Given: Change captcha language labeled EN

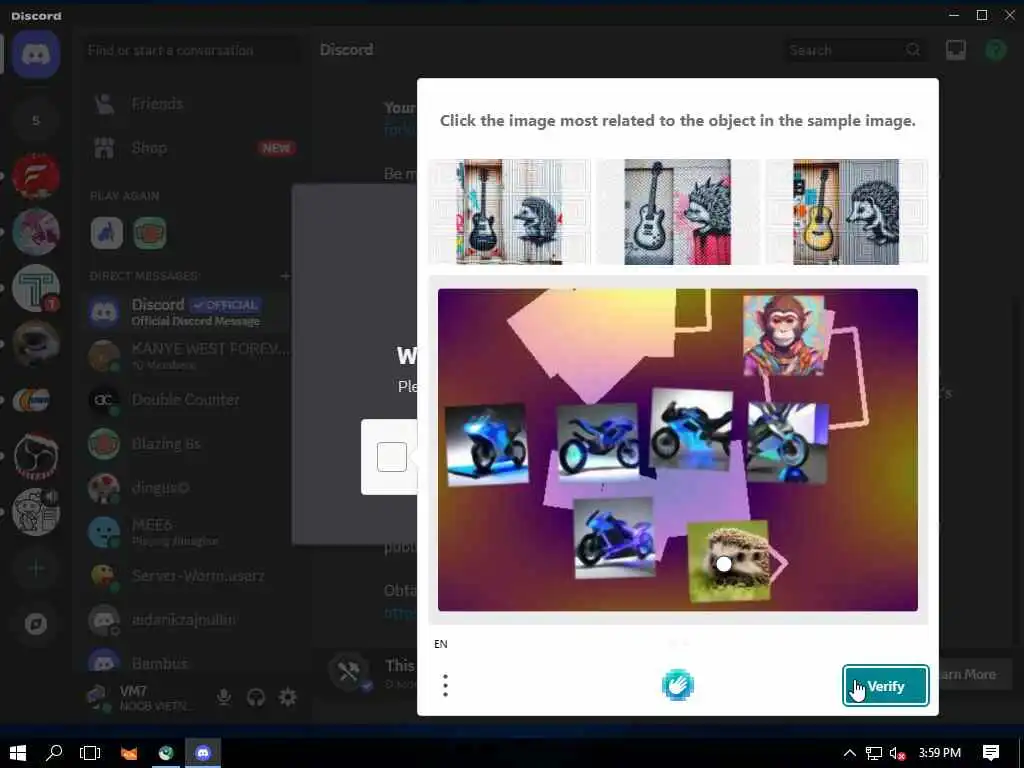Looking at the screenshot, I should tap(441, 644).
